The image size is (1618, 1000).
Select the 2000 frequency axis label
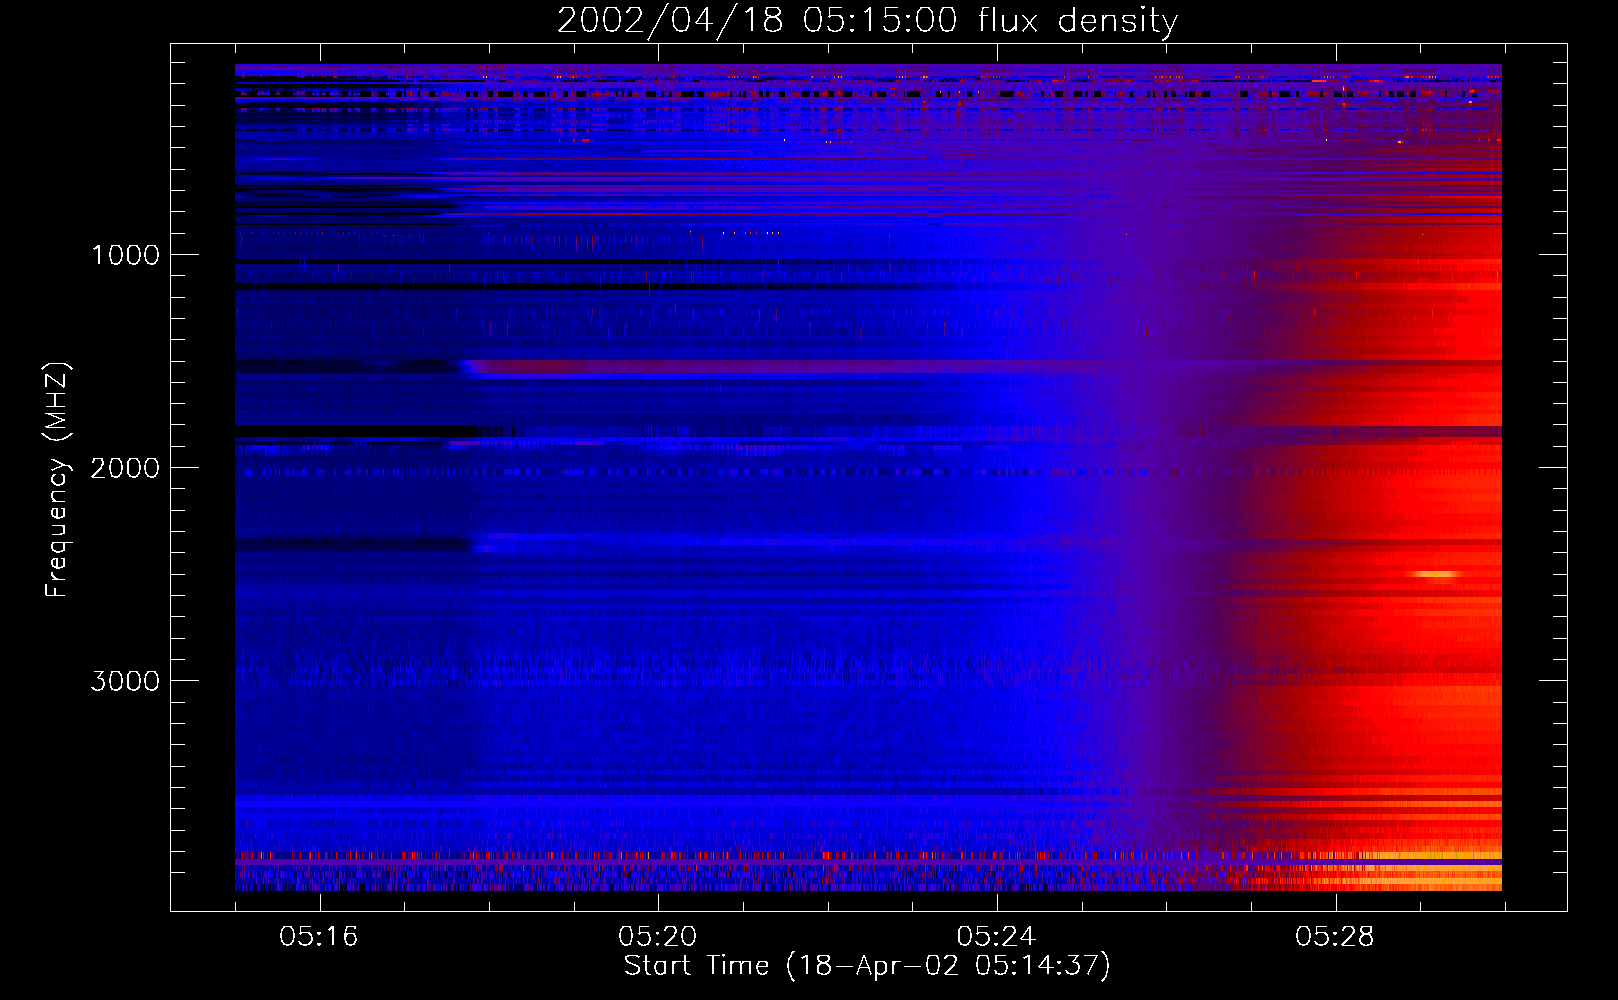click(x=125, y=468)
